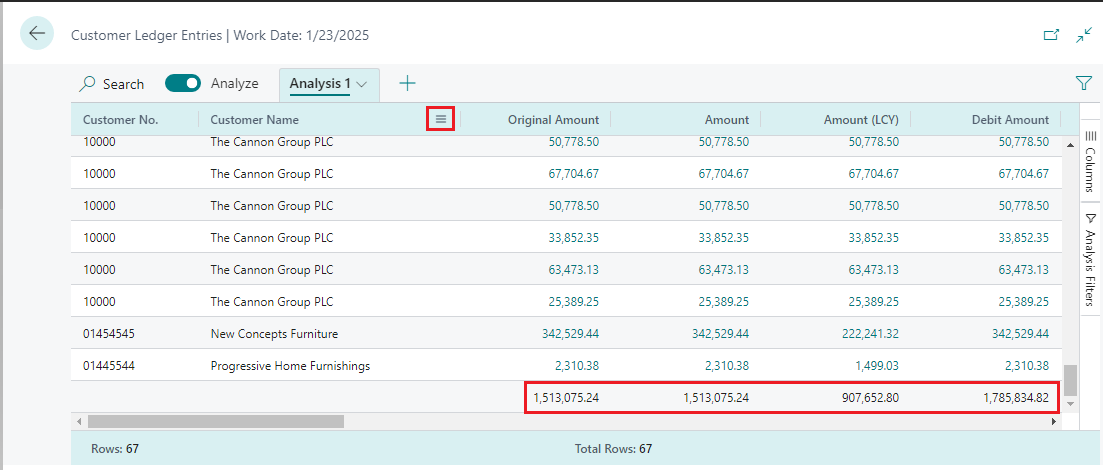Image resolution: width=1103 pixels, height=470 pixels.
Task: Open the 1,499.03 Amount (LCY) value
Action: (x=879, y=366)
